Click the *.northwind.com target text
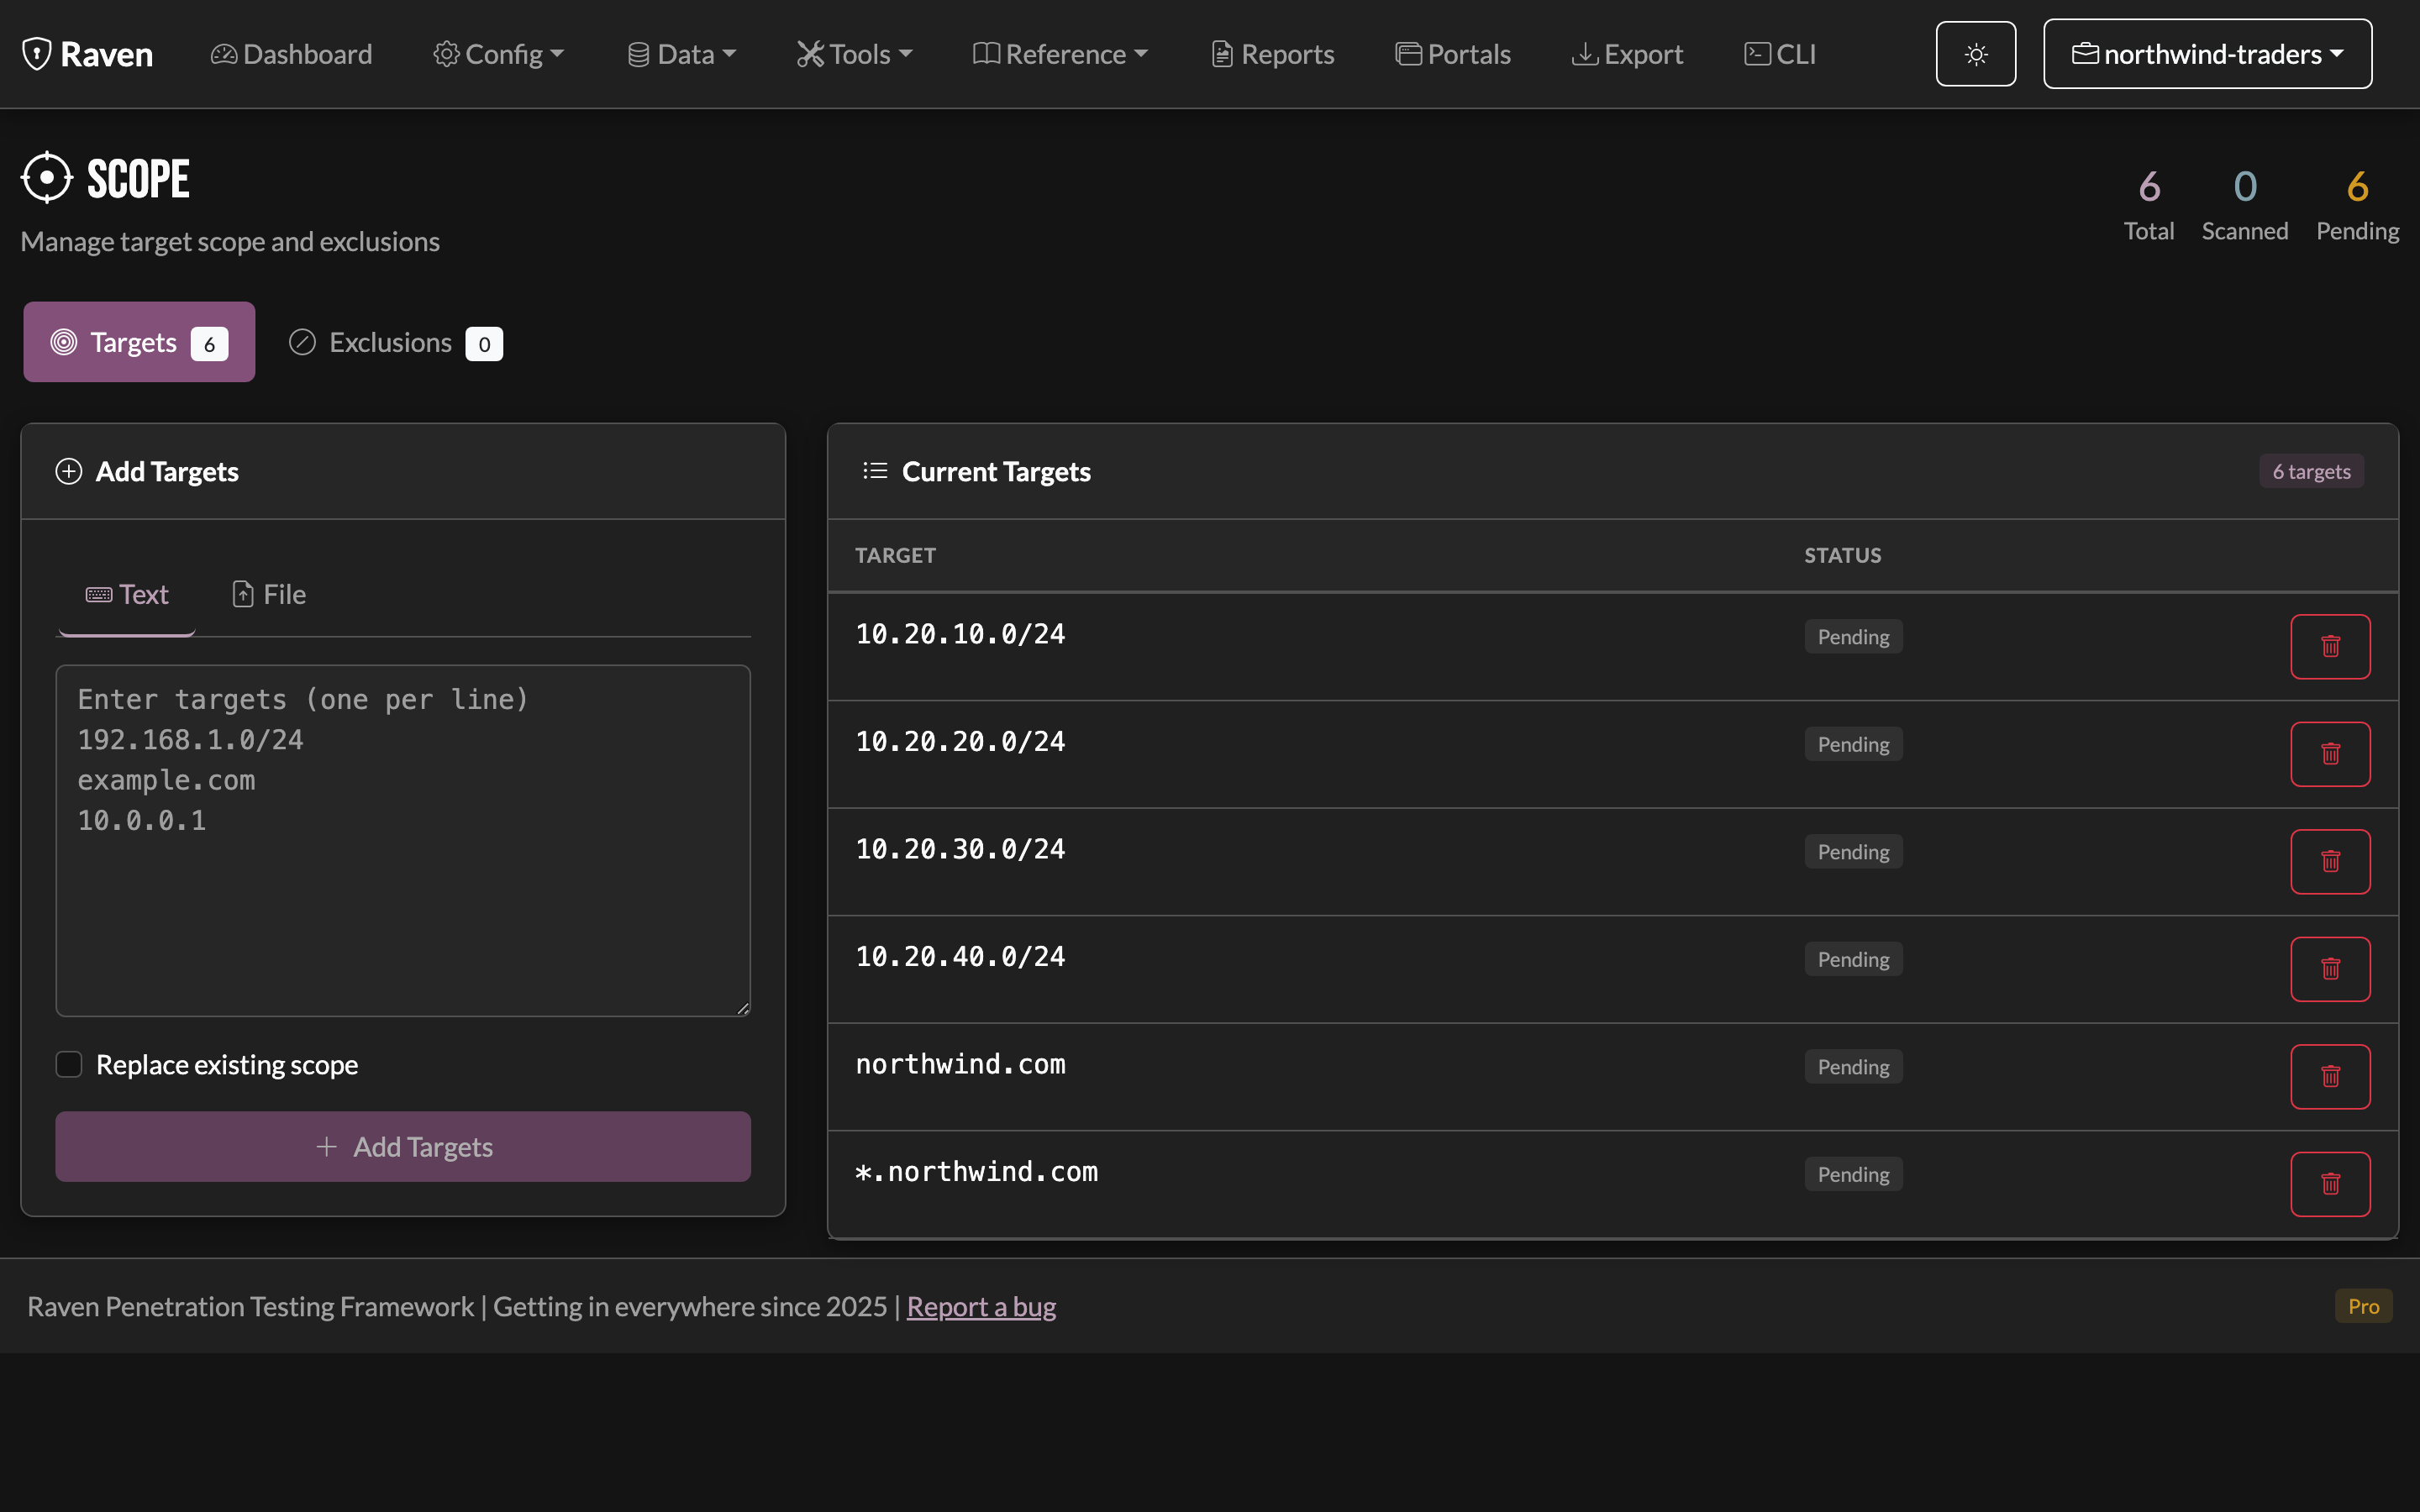Viewport: 2420px width, 1512px height. click(x=976, y=1172)
